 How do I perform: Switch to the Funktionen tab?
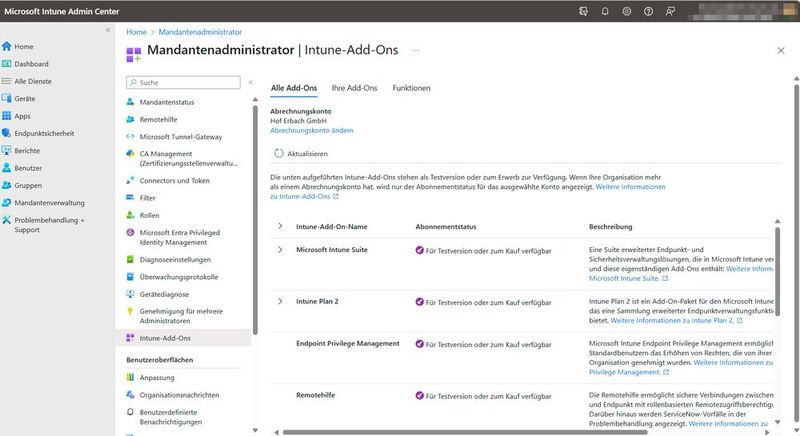tap(411, 88)
